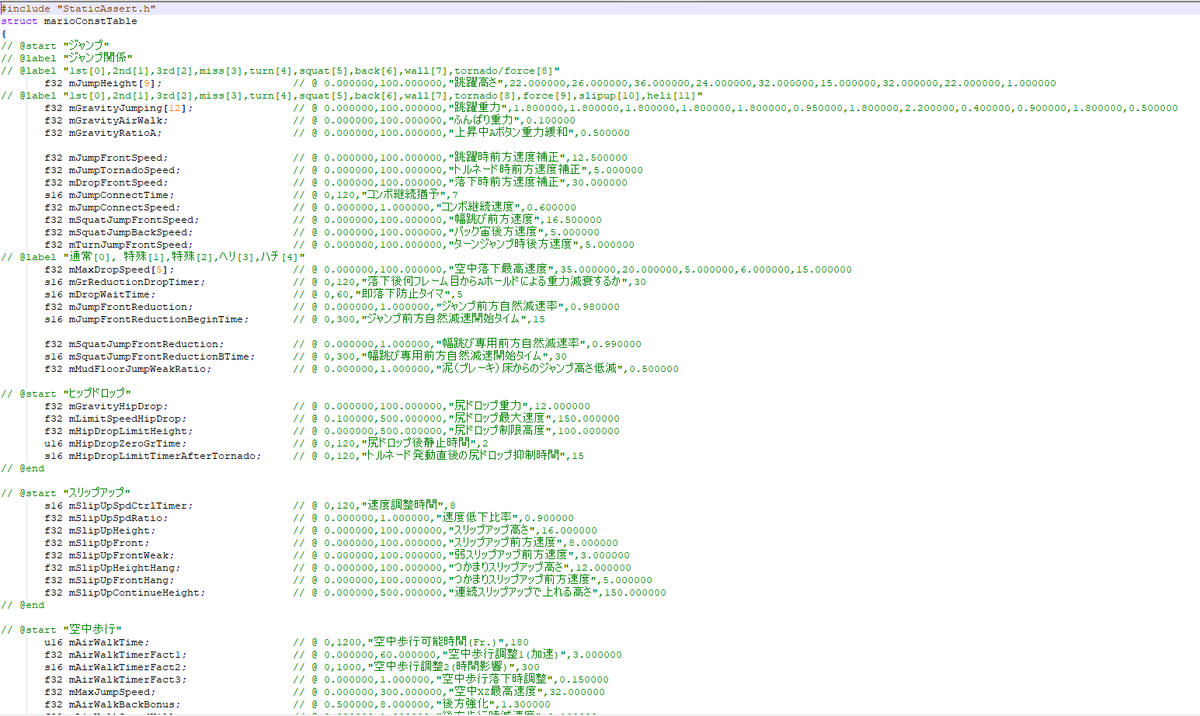Click the mLimitSpeedHipDrop variable
The width and height of the screenshot is (1200, 716).
click(125, 418)
